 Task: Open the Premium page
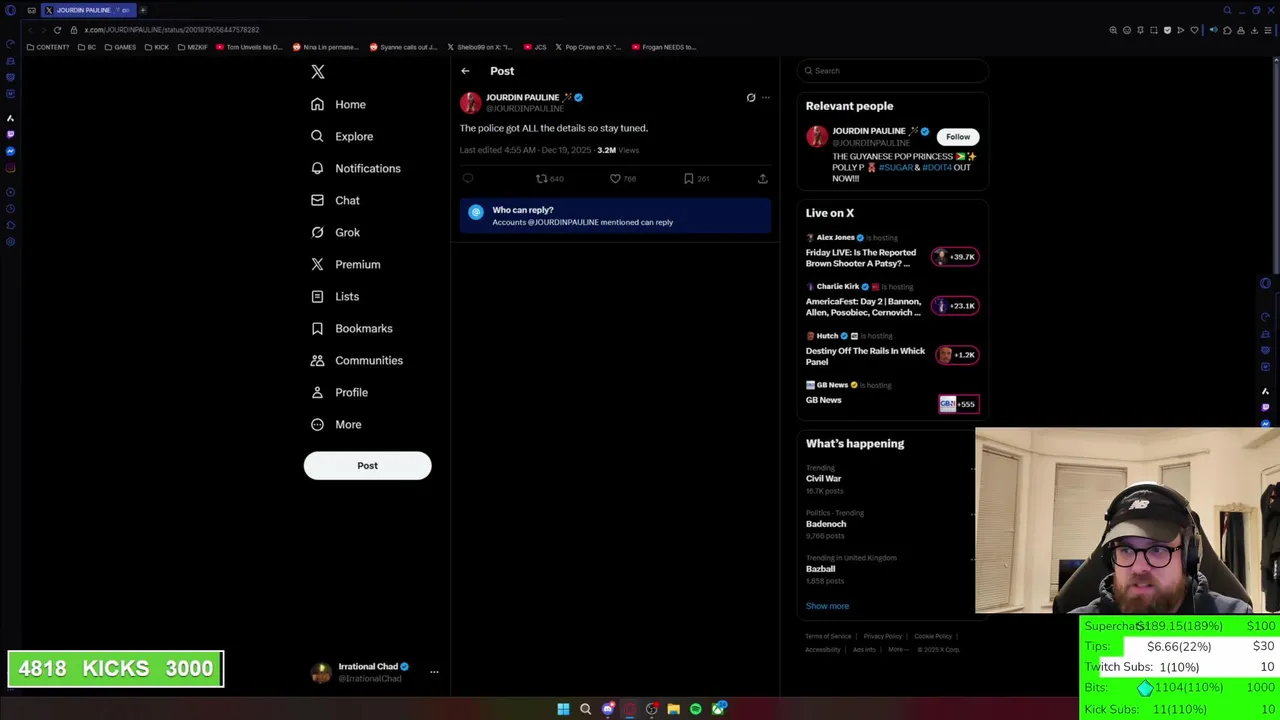coord(345,264)
